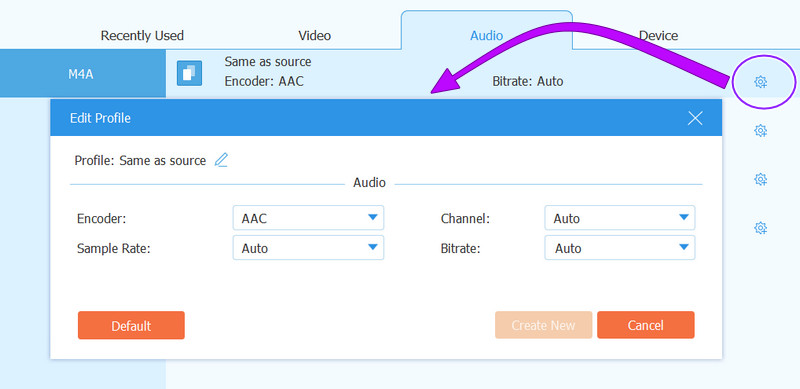Switch to the Recently Used tab
This screenshot has height=389, width=800.
click(x=142, y=36)
